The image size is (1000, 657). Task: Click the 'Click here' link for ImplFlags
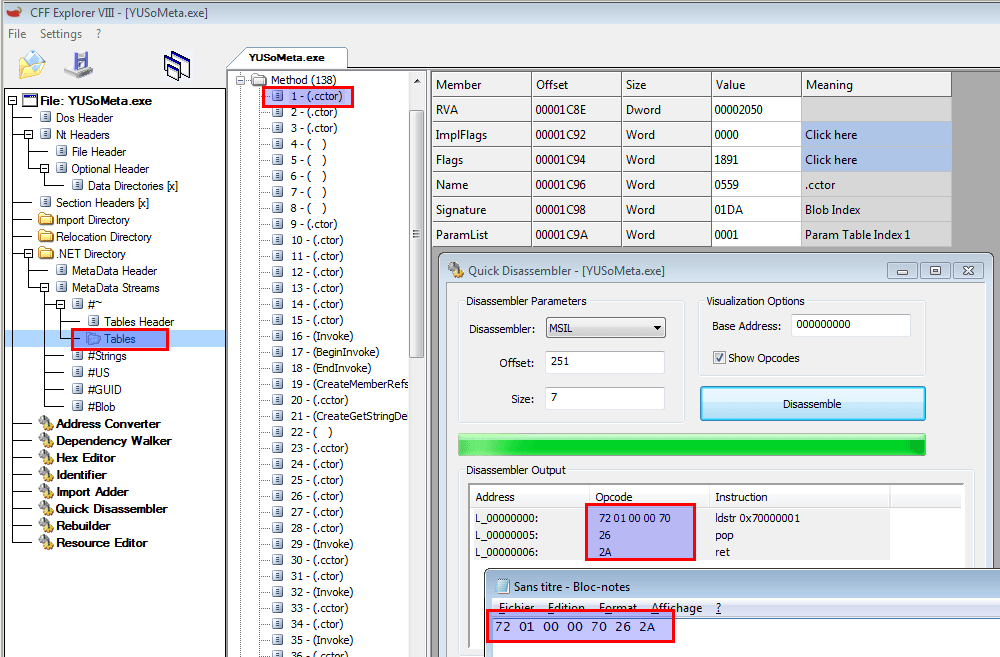click(831, 135)
